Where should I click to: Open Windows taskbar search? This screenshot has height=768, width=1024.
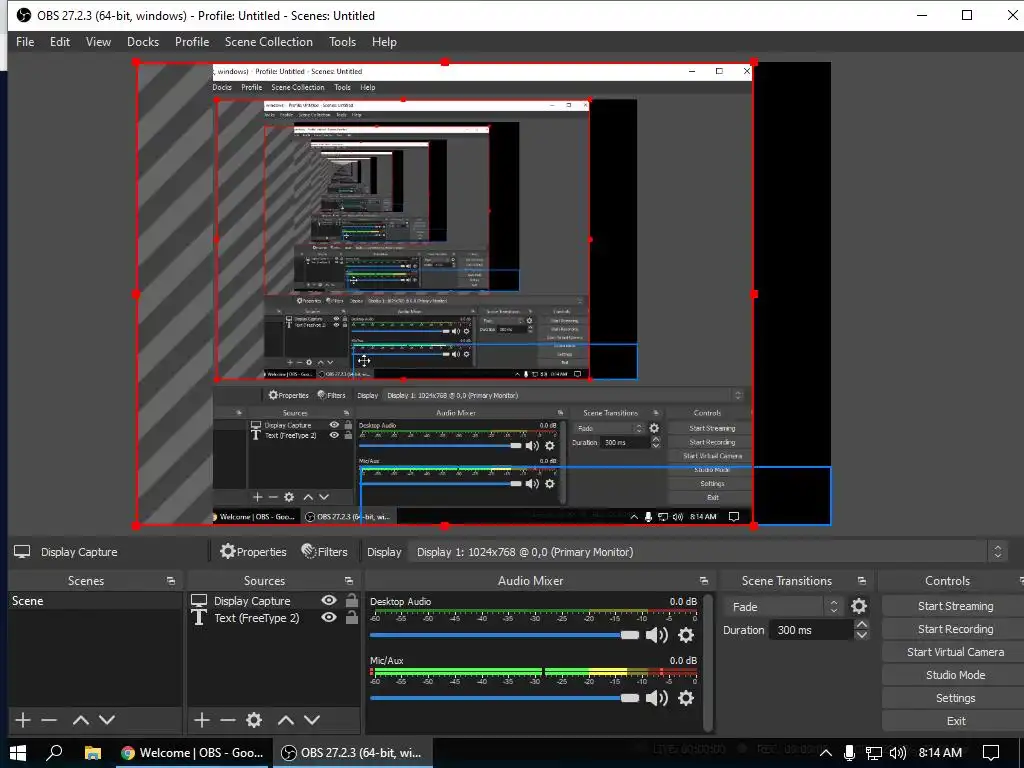55,753
